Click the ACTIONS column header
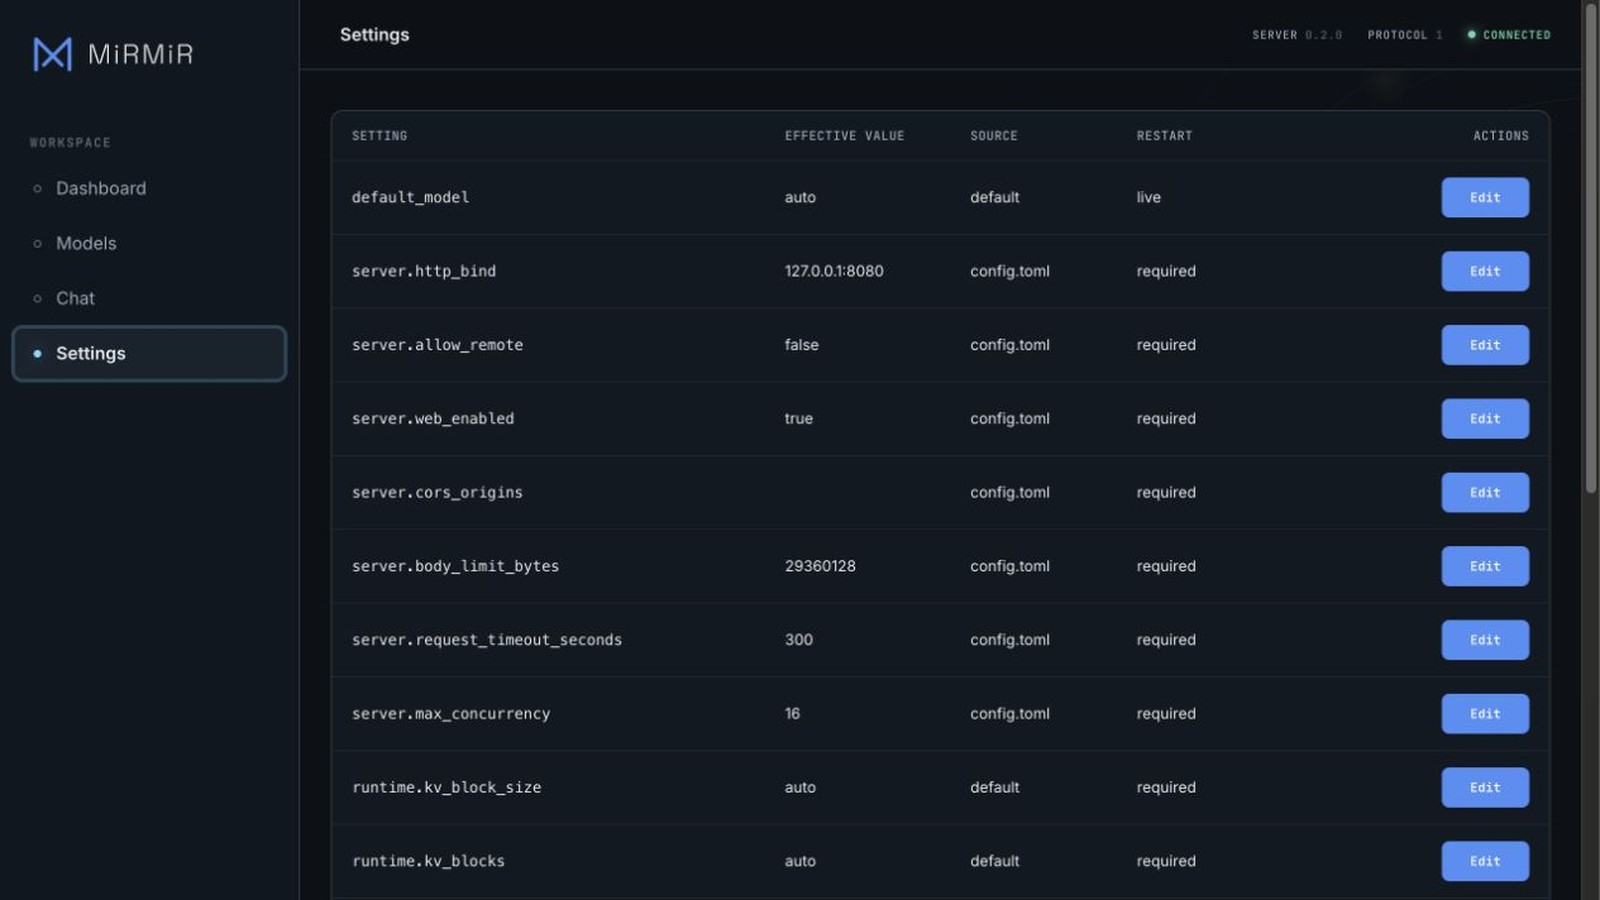The height and width of the screenshot is (900, 1600). (x=1500, y=136)
